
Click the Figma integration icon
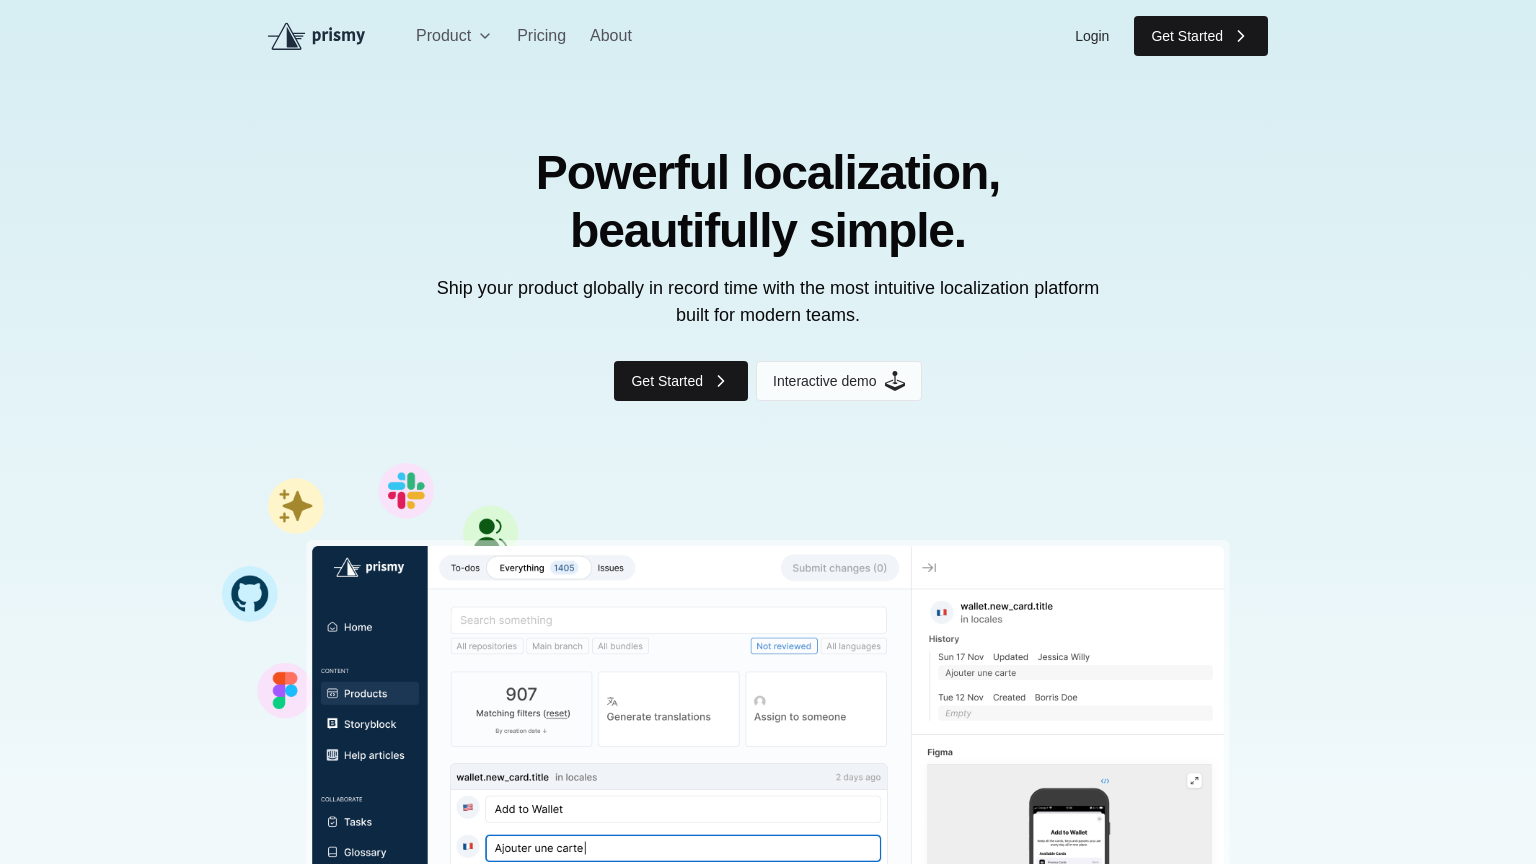(285, 690)
